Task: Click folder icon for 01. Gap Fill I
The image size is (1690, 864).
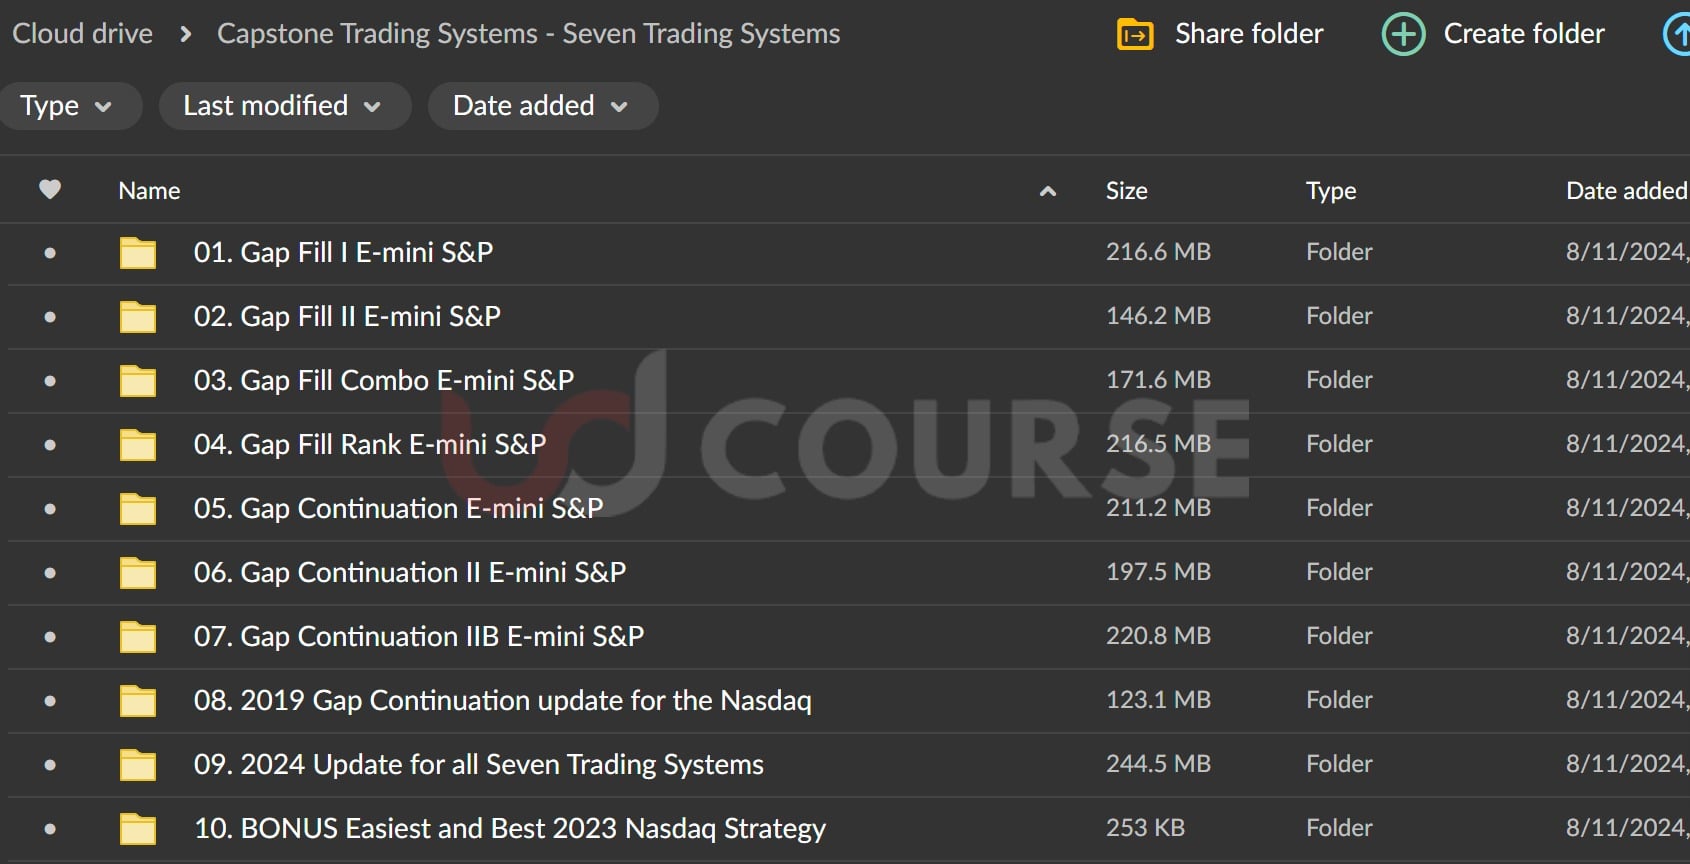Action: (x=138, y=253)
